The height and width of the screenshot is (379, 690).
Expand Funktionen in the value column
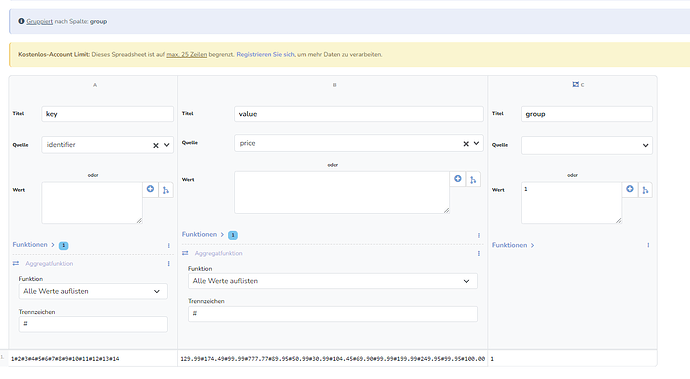[203, 235]
